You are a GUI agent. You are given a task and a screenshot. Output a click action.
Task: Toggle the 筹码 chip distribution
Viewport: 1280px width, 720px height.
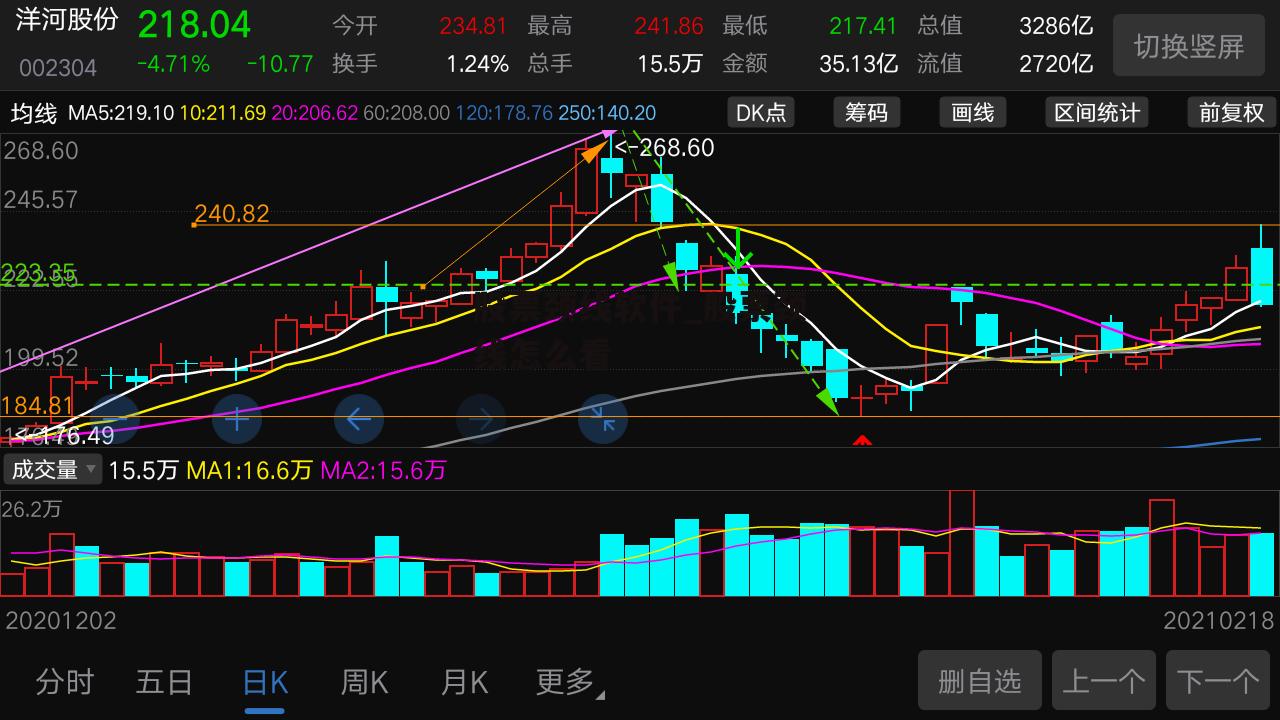tap(866, 113)
